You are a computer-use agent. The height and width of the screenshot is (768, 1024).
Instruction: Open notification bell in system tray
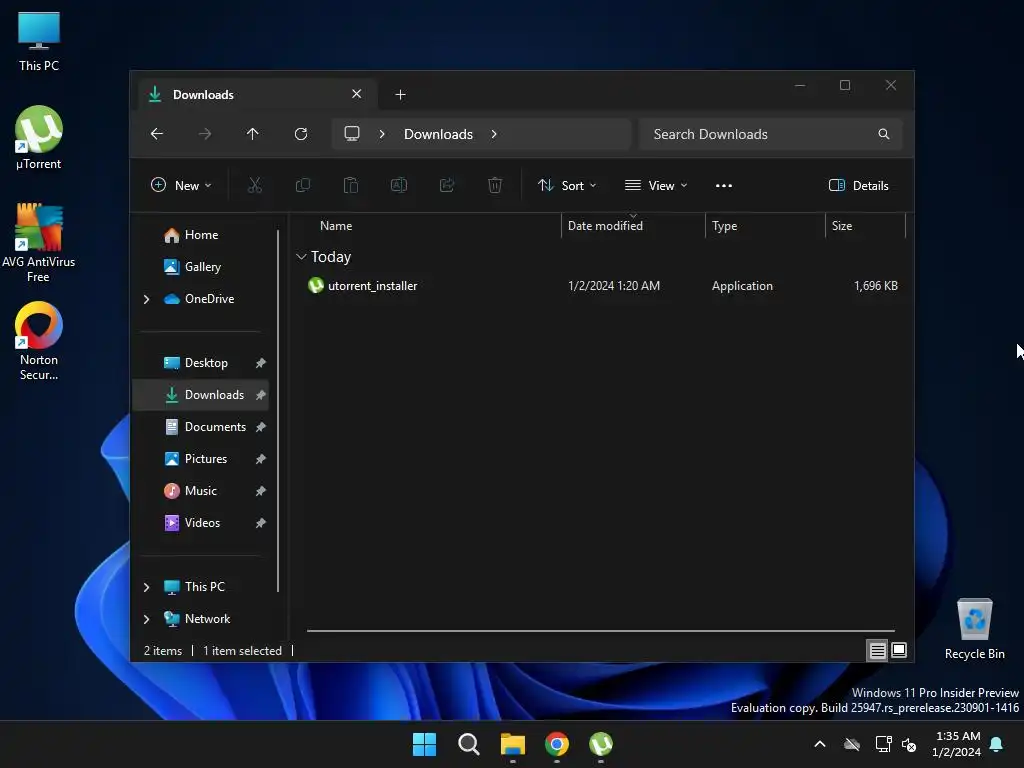click(997, 744)
